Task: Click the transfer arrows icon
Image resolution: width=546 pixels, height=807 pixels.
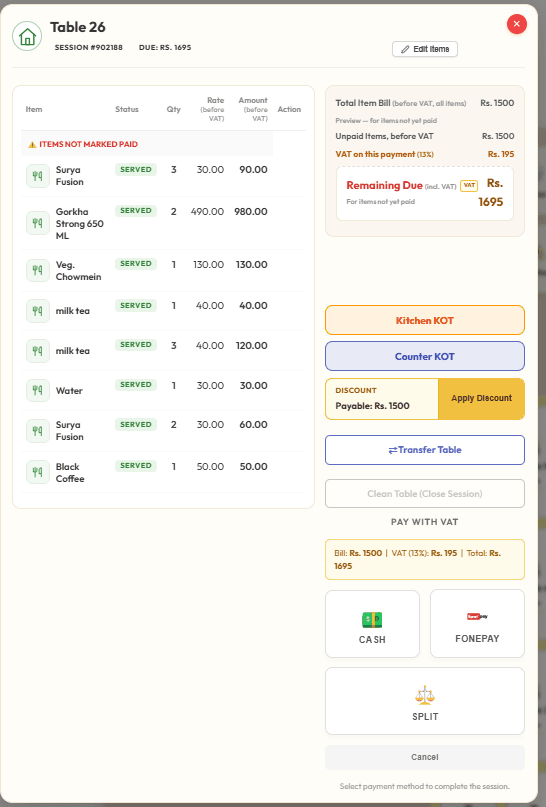Action: [393, 450]
